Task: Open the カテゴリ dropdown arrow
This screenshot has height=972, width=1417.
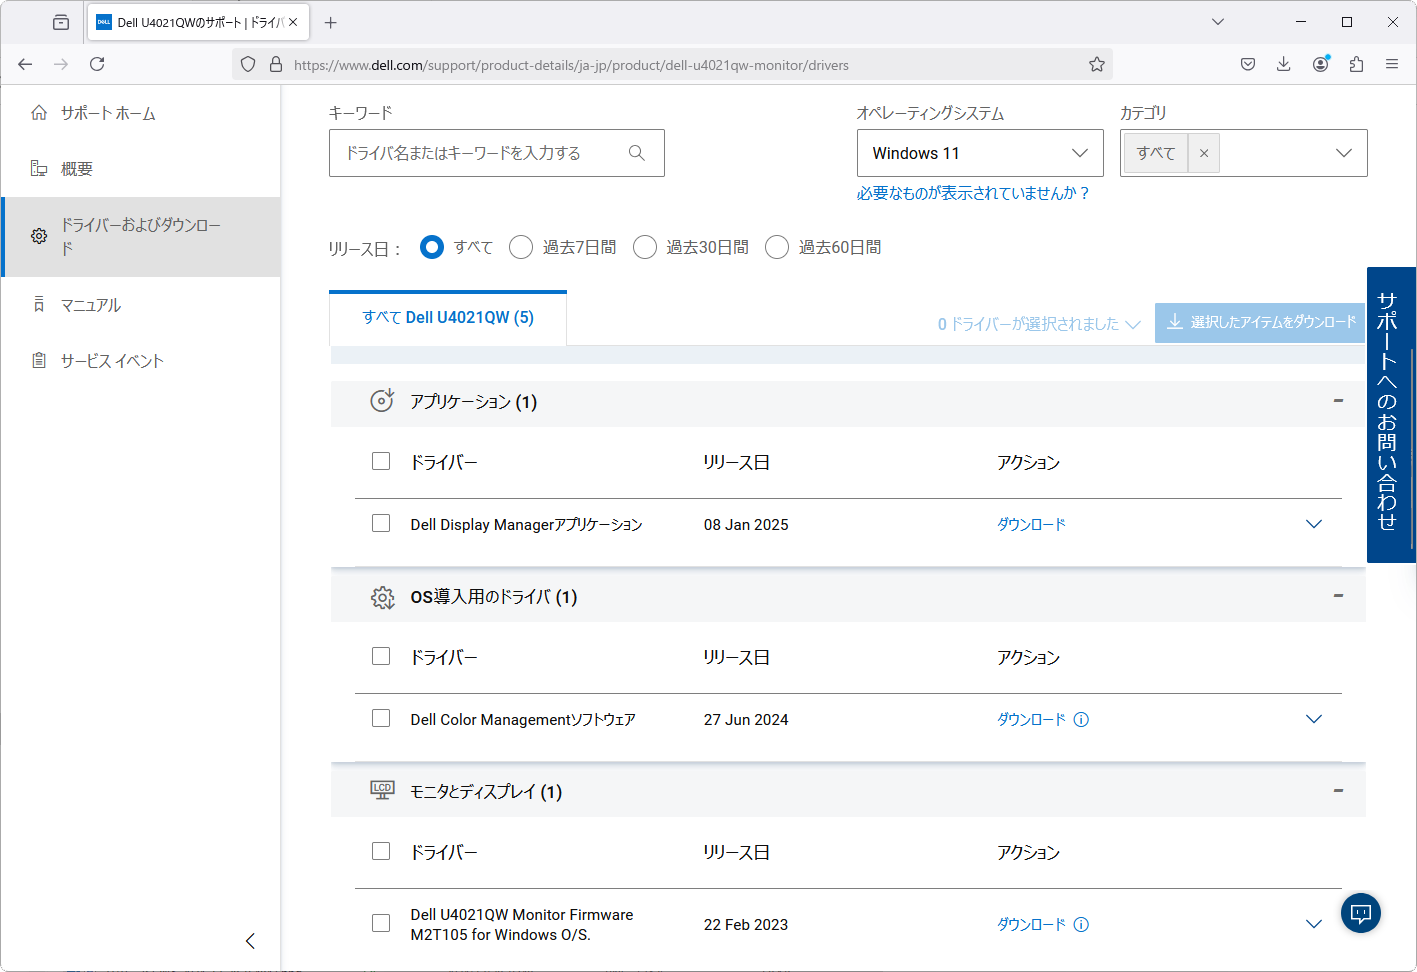Action: click(x=1344, y=153)
